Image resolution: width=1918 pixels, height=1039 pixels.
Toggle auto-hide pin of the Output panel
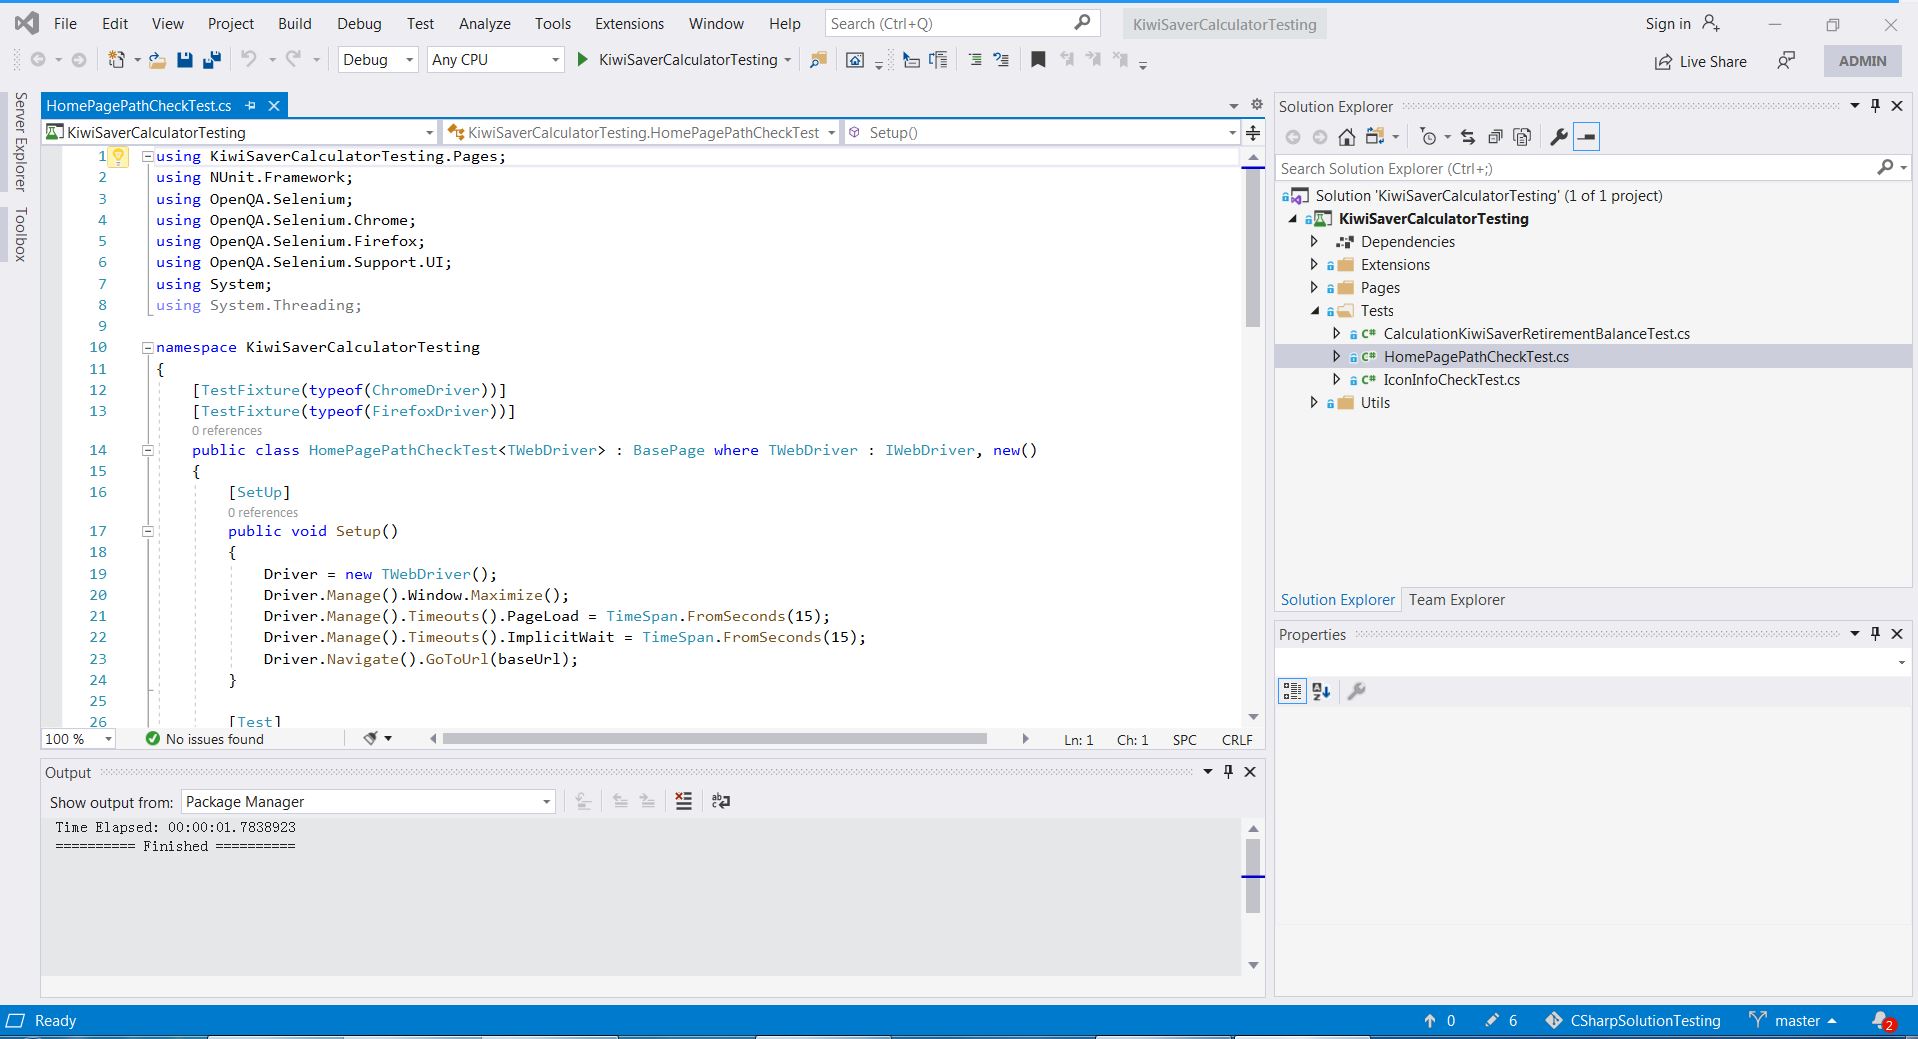[1229, 772]
